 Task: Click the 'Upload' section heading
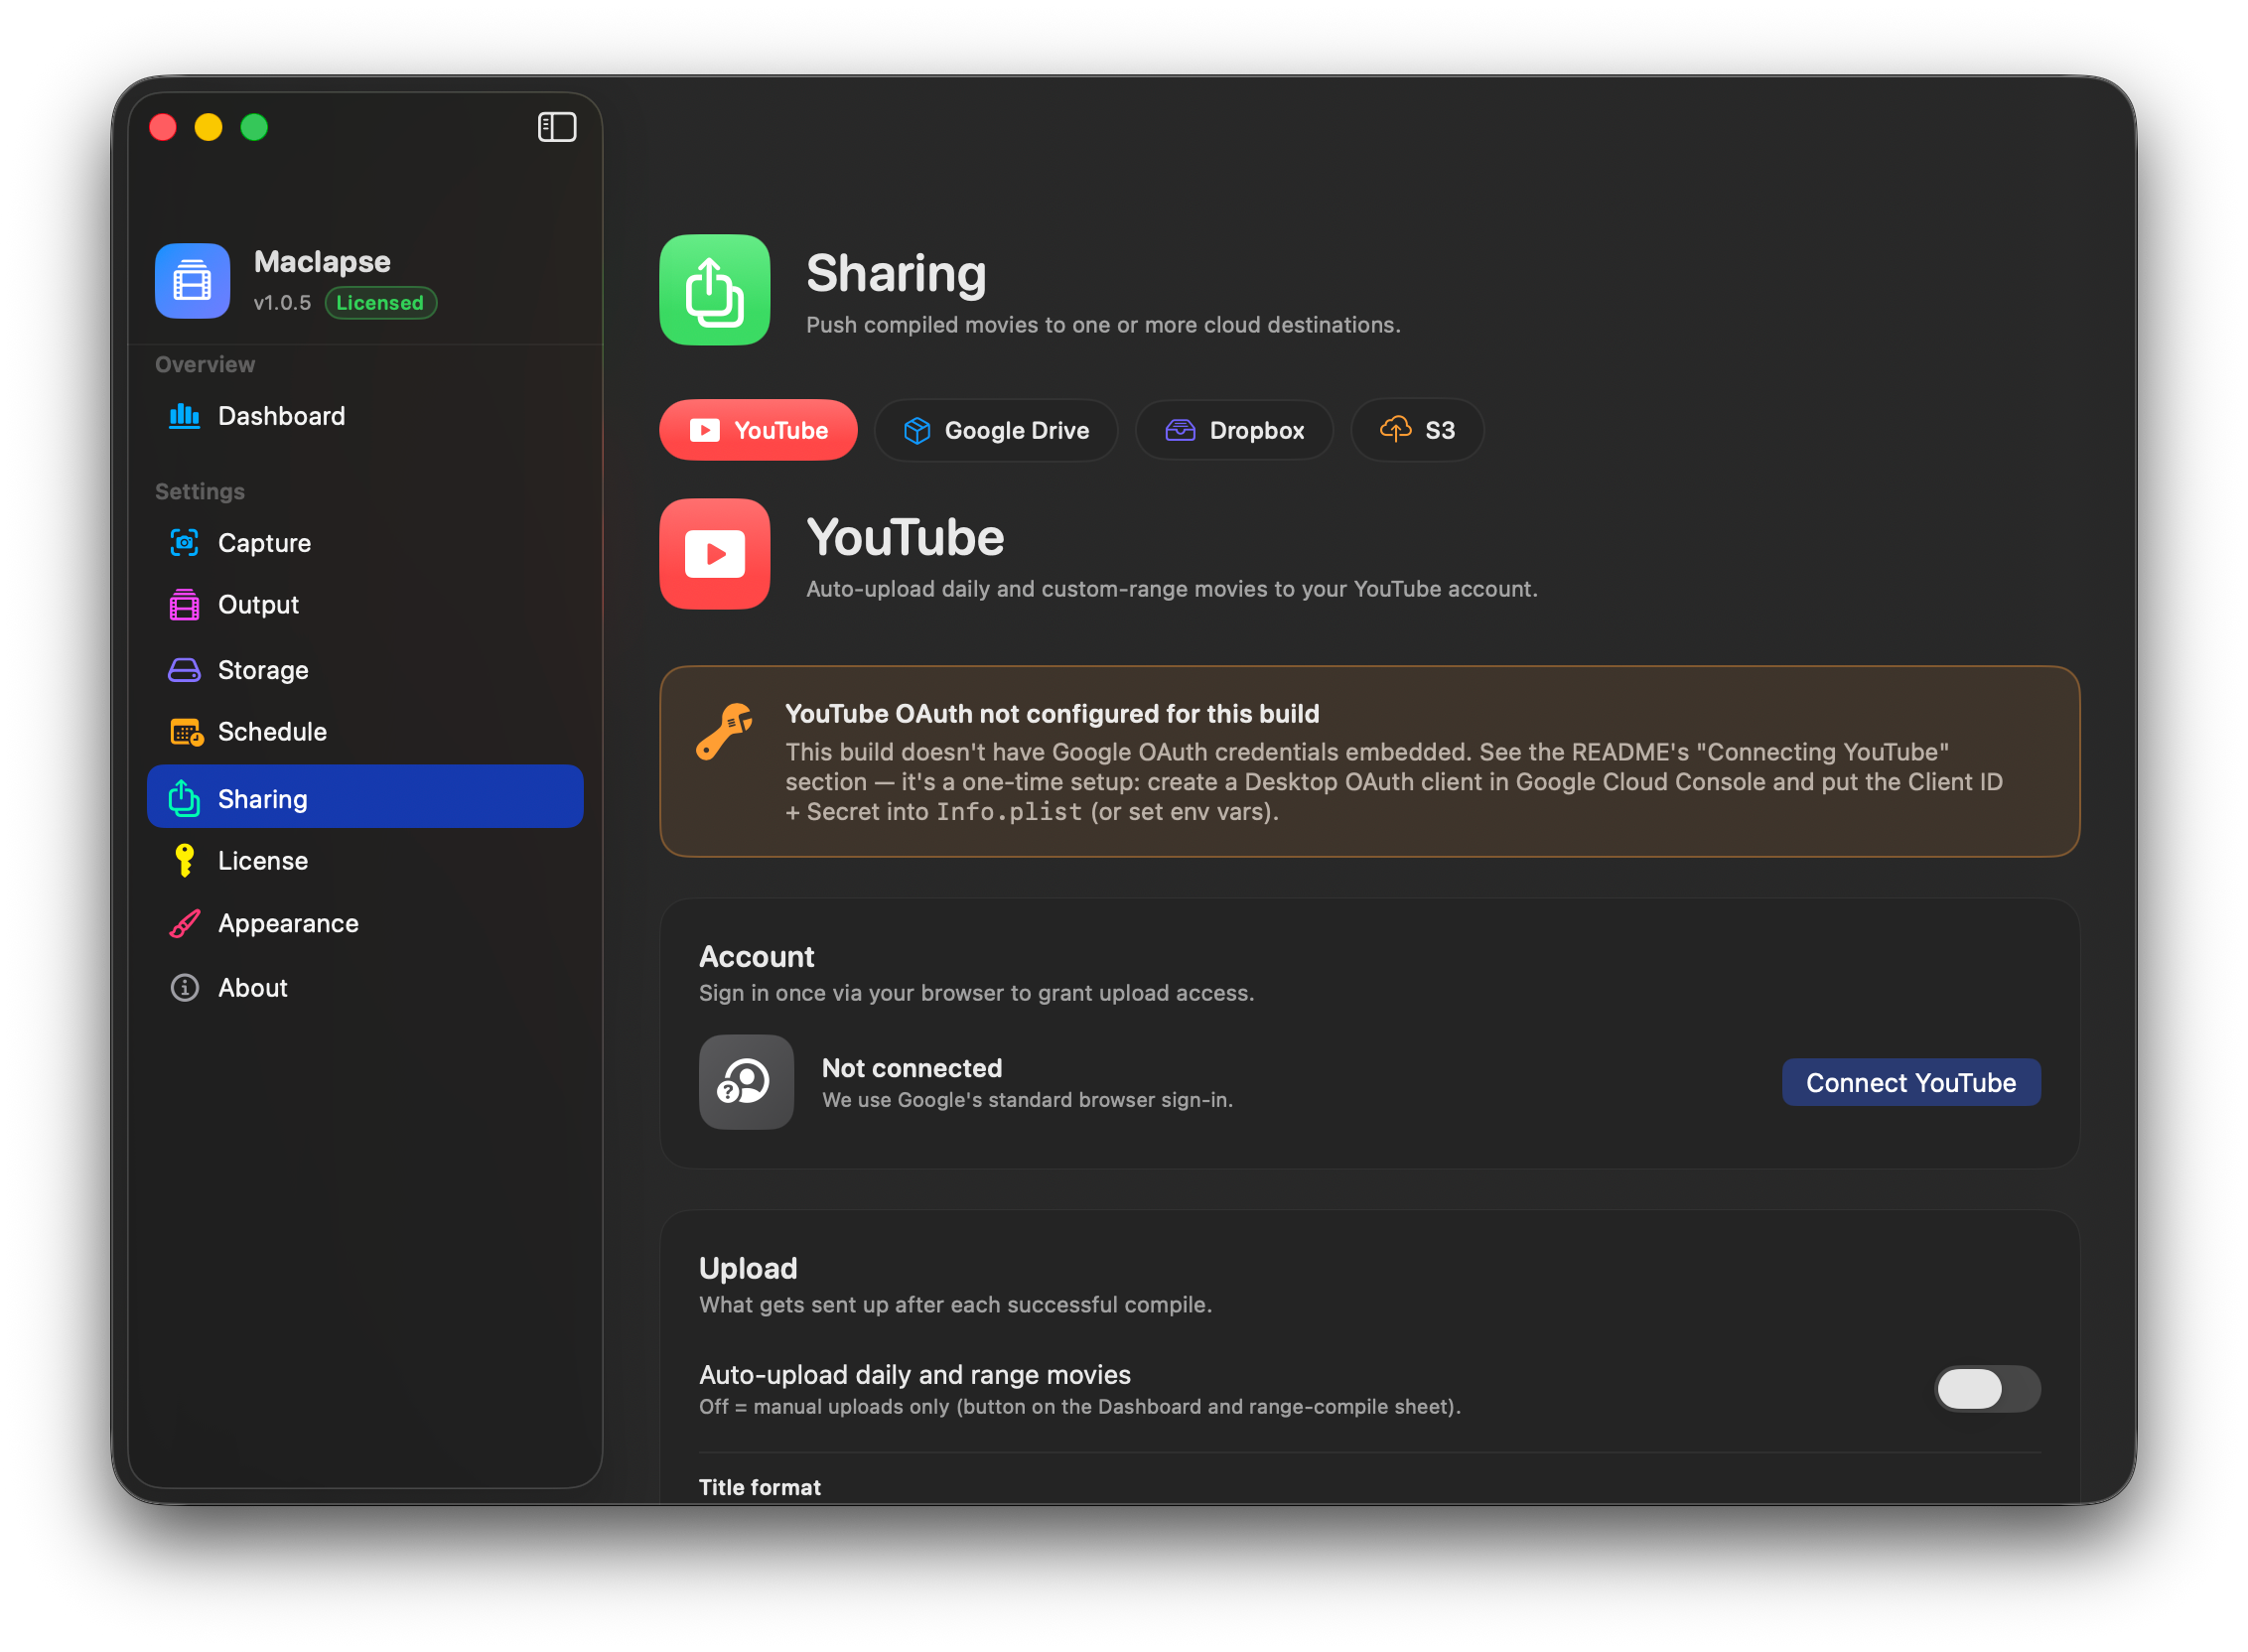coord(748,1269)
